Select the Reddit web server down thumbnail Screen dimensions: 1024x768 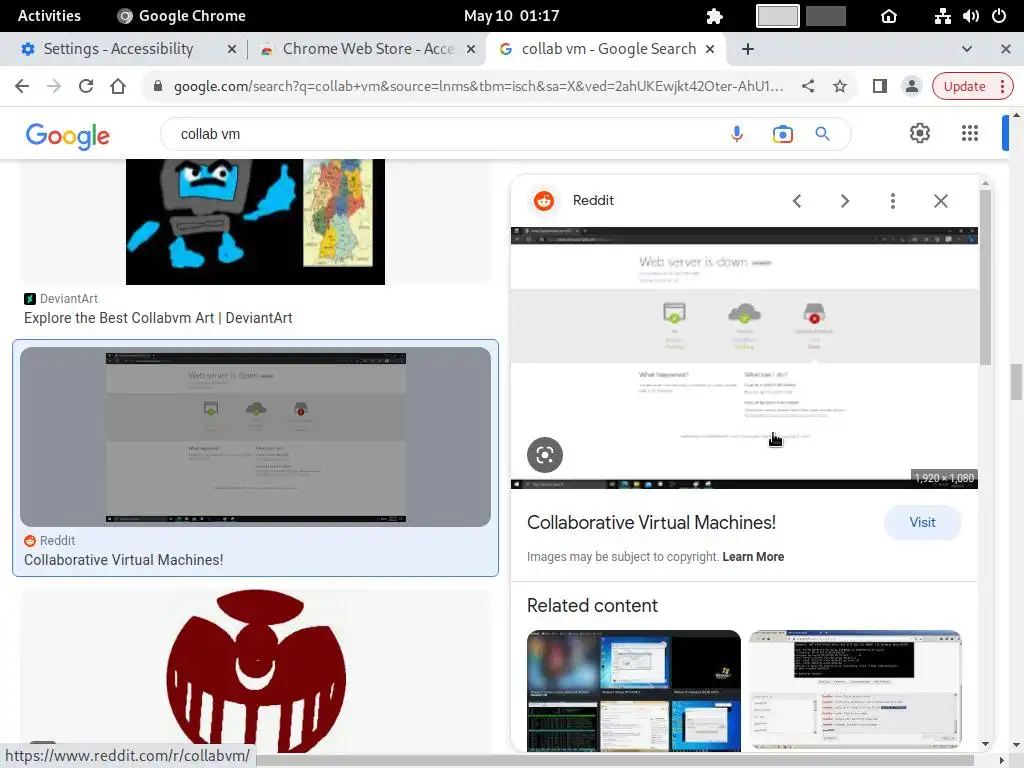click(x=255, y=437)
